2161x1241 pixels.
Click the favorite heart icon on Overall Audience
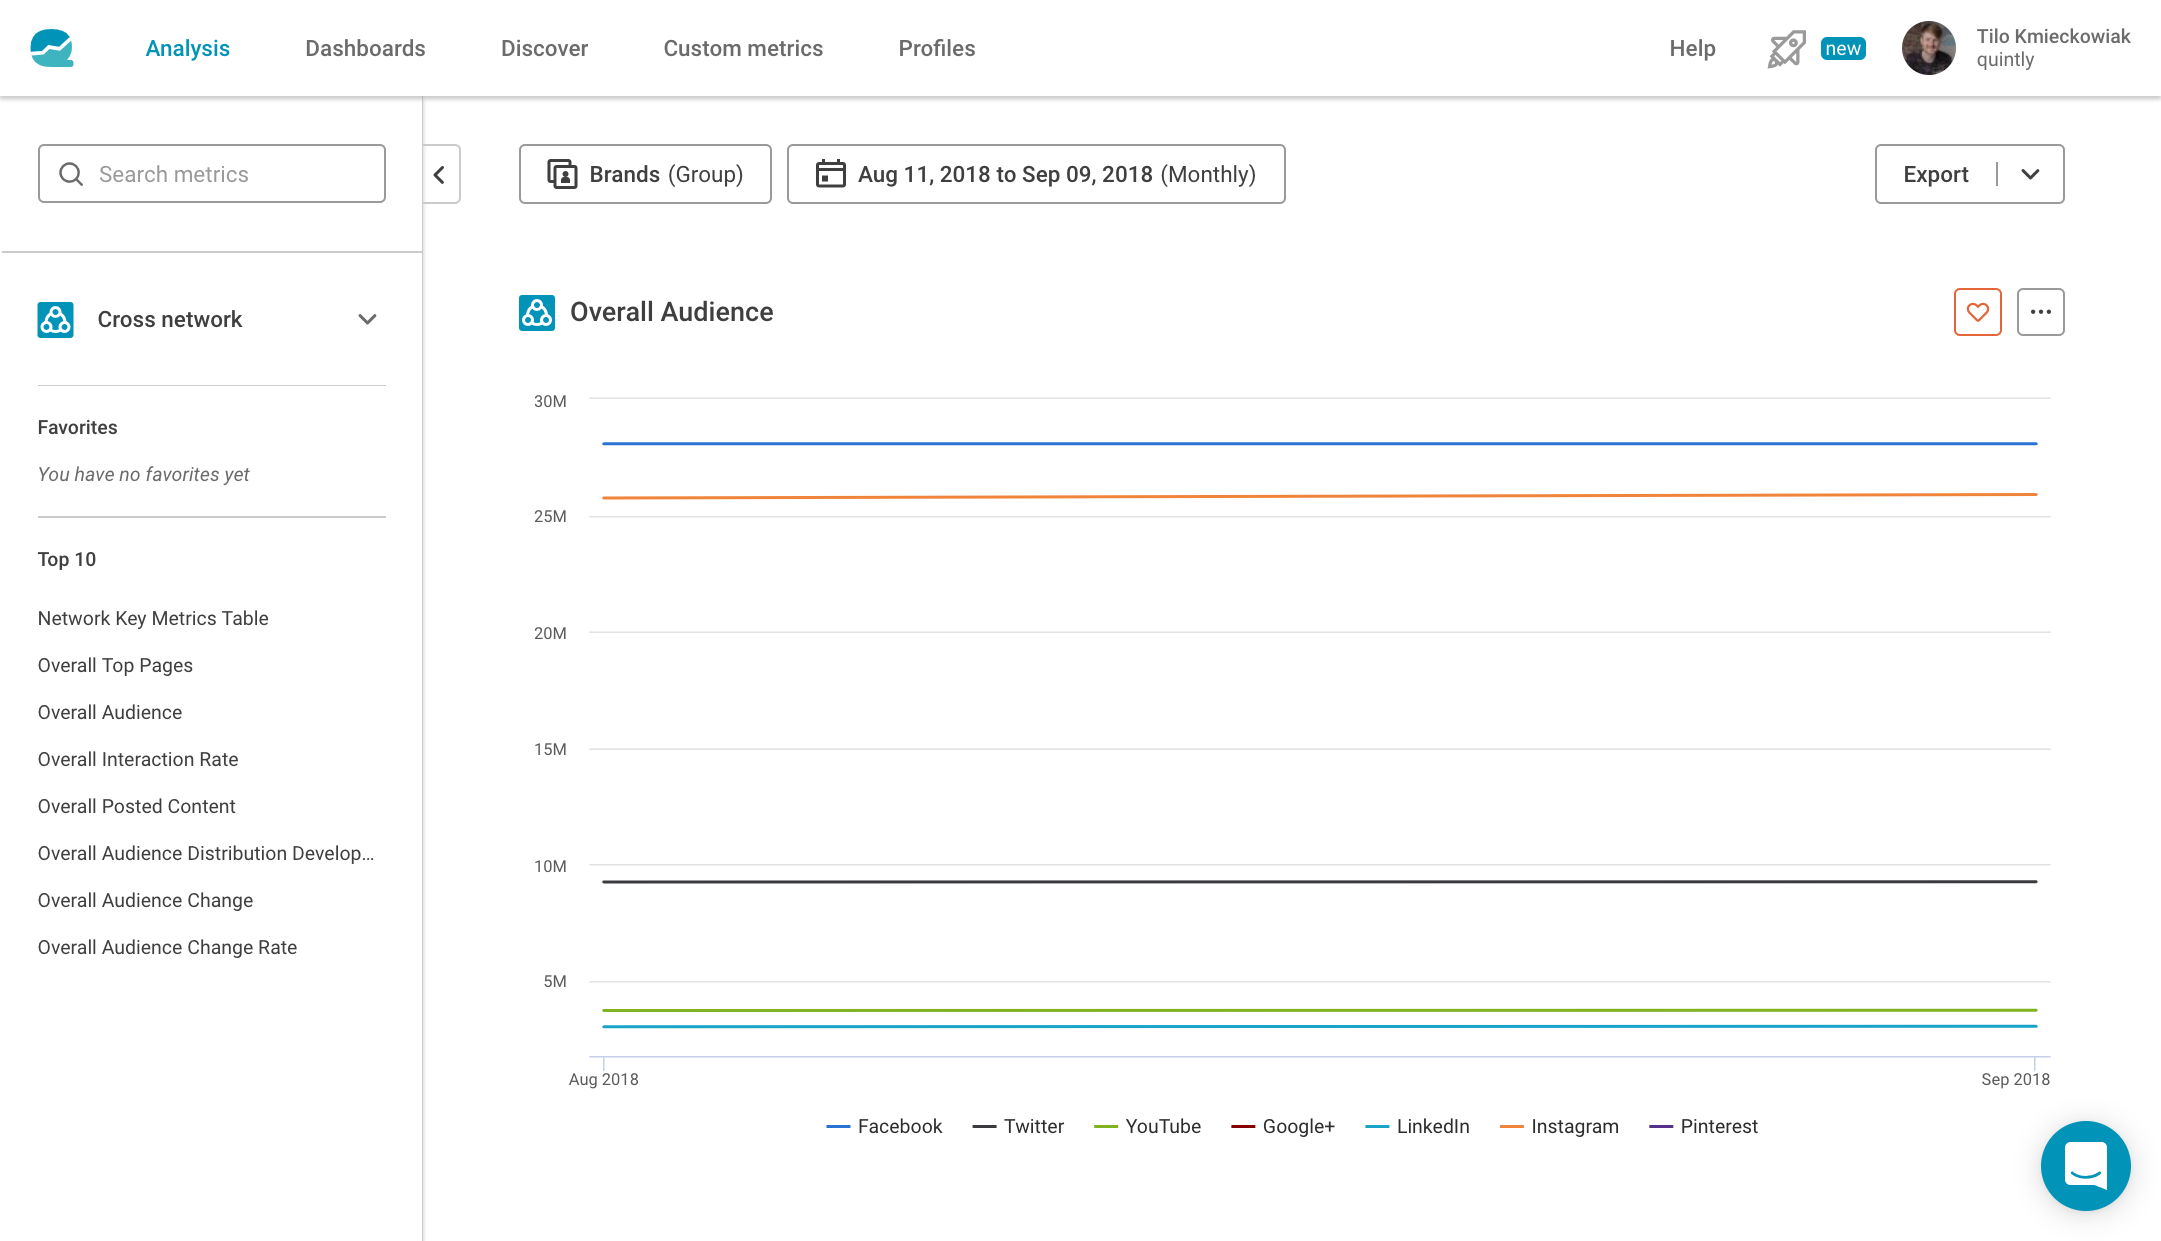point(1978,312)
